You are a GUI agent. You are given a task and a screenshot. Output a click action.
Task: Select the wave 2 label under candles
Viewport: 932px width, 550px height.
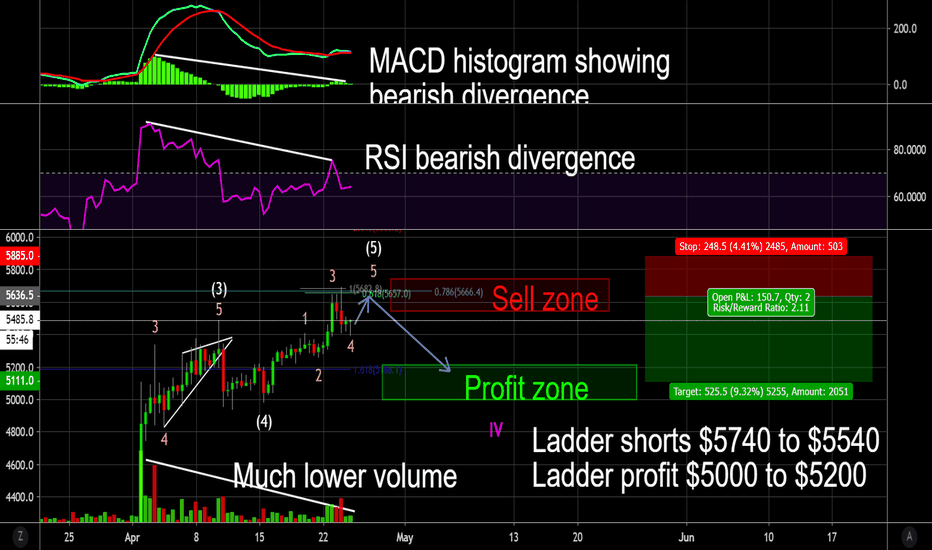click(319, 375)
